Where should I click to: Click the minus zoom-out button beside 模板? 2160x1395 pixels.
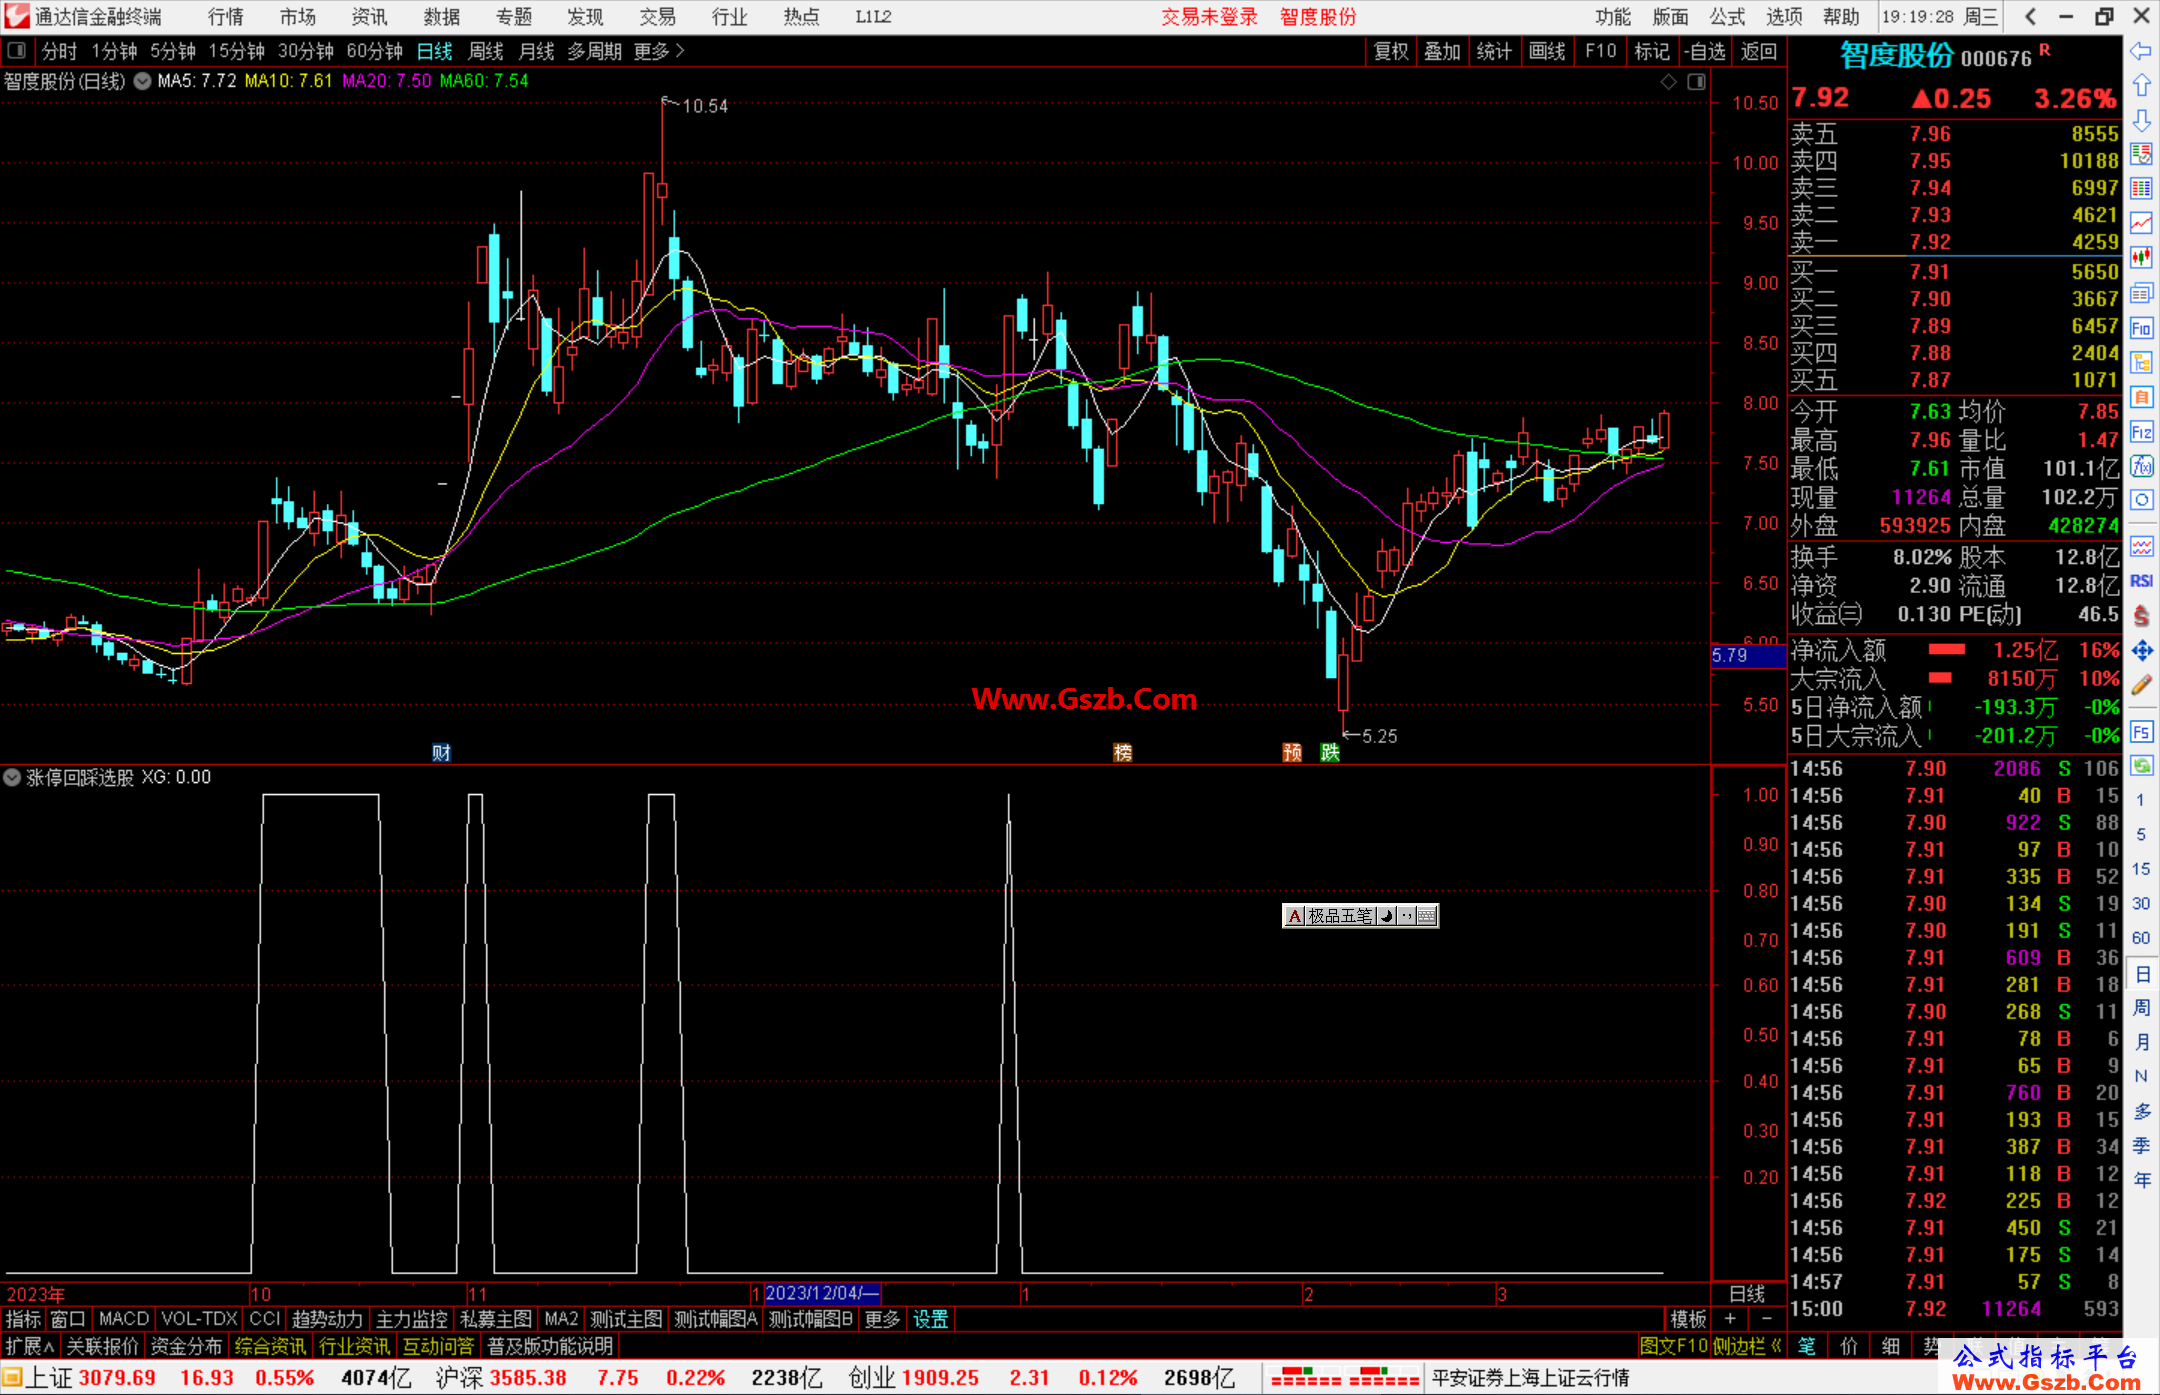(x=1766, y=1319)
